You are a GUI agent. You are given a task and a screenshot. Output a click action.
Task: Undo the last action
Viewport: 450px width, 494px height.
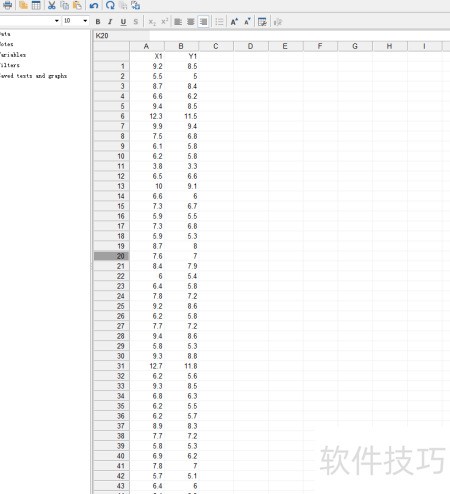[x=94, y=5]
